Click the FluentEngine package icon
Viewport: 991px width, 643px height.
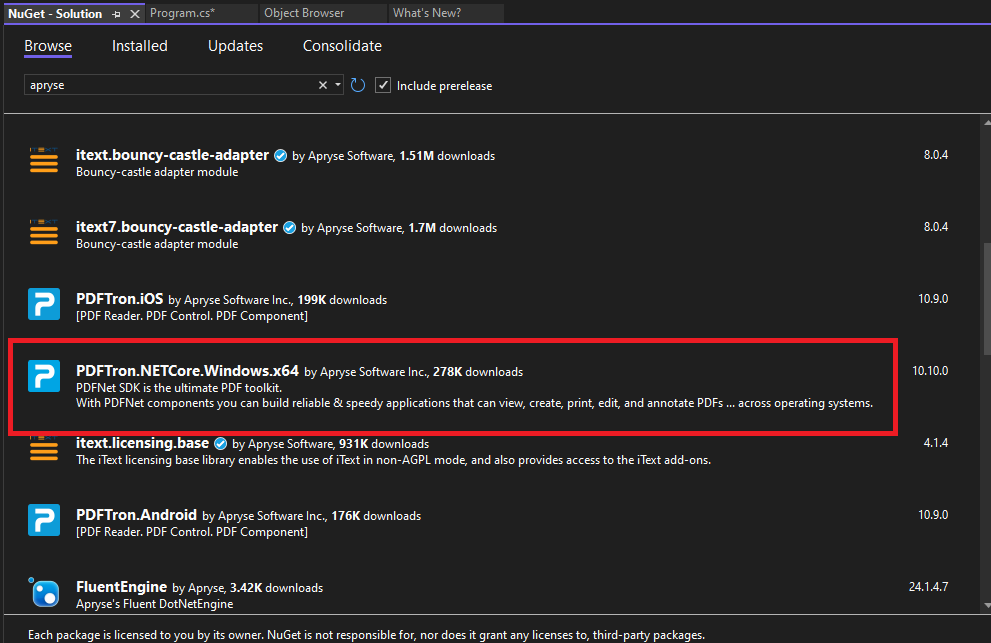(x=43, y=592)
